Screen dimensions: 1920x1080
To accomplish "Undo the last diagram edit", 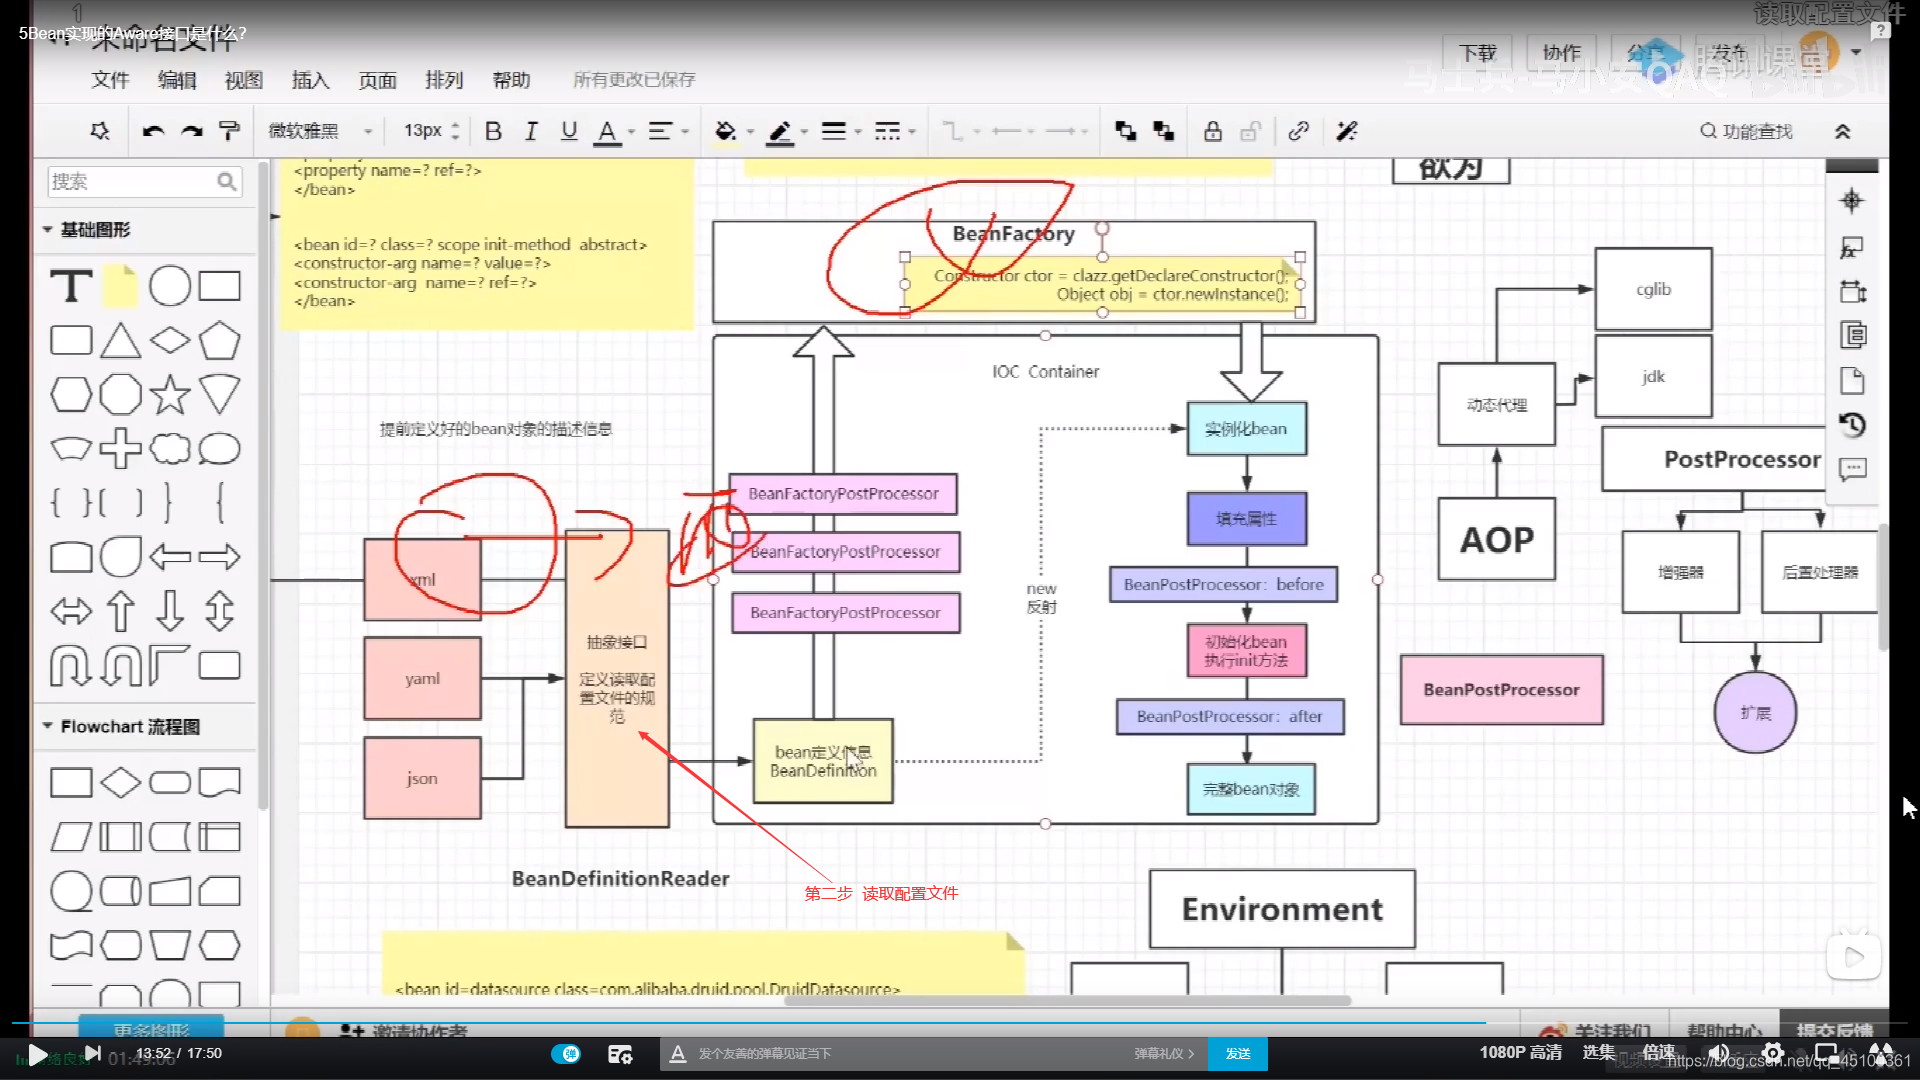I will [153, 131].
